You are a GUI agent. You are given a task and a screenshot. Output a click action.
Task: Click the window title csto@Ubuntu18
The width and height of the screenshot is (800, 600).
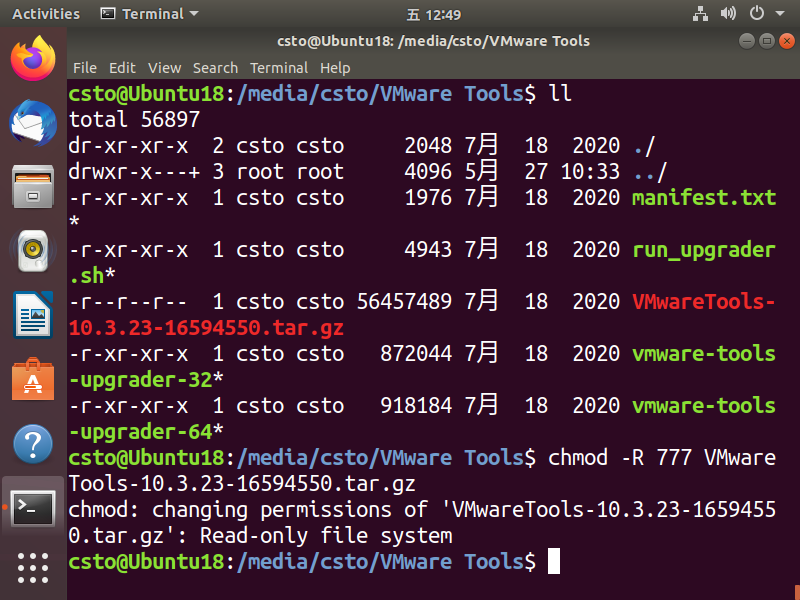434,41
